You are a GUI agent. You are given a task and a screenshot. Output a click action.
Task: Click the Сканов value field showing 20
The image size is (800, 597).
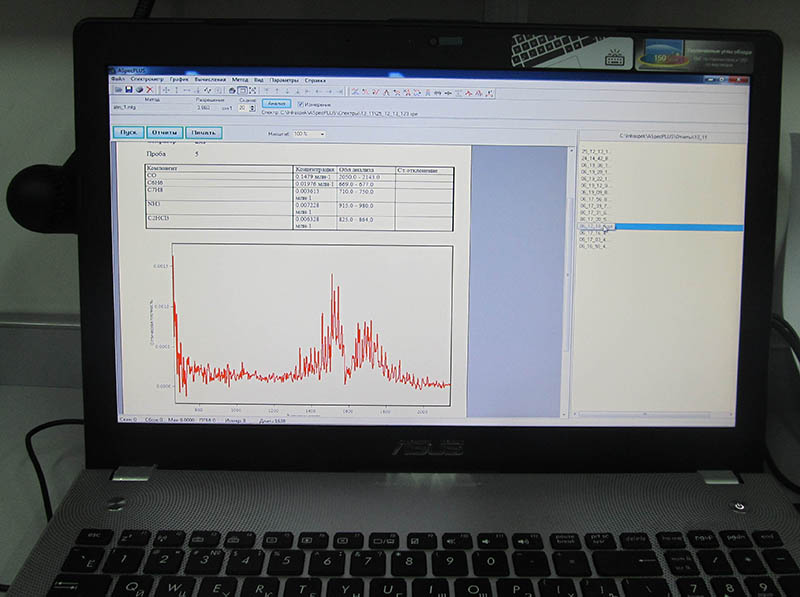click(x=243, y=108)
